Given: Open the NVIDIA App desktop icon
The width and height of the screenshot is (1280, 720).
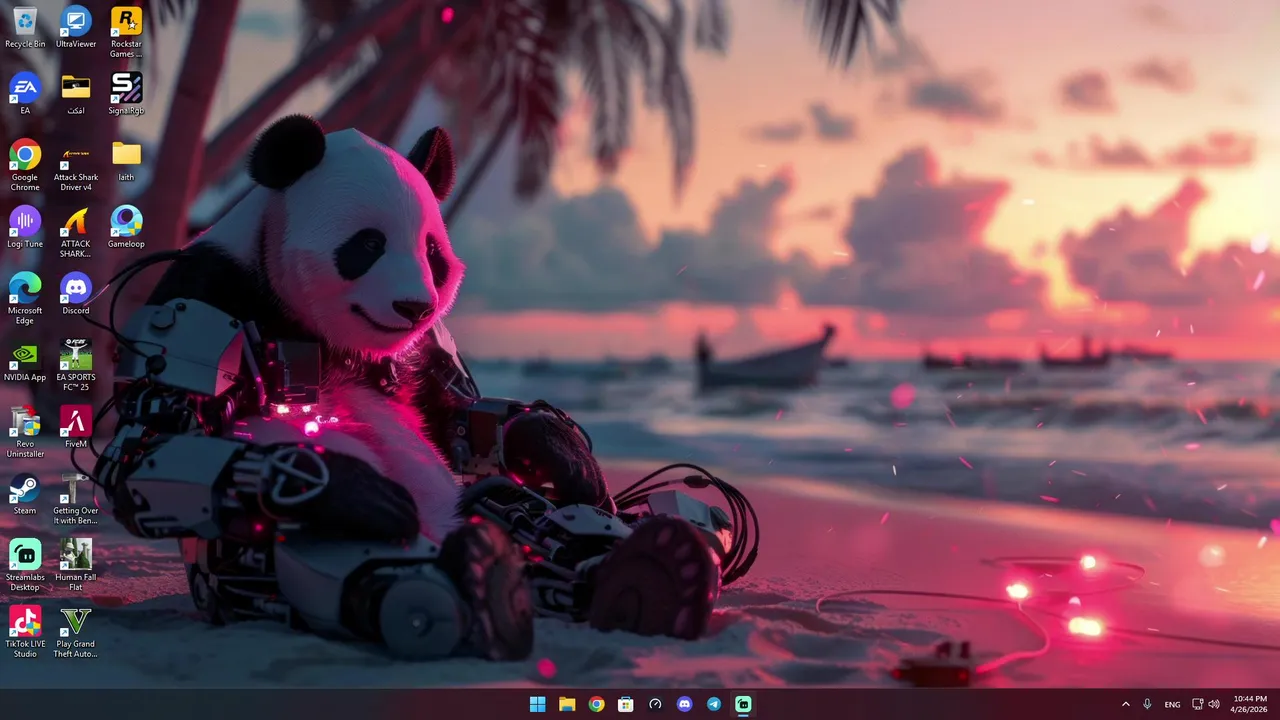Looking at the screenshot, I should coord(25,360).
